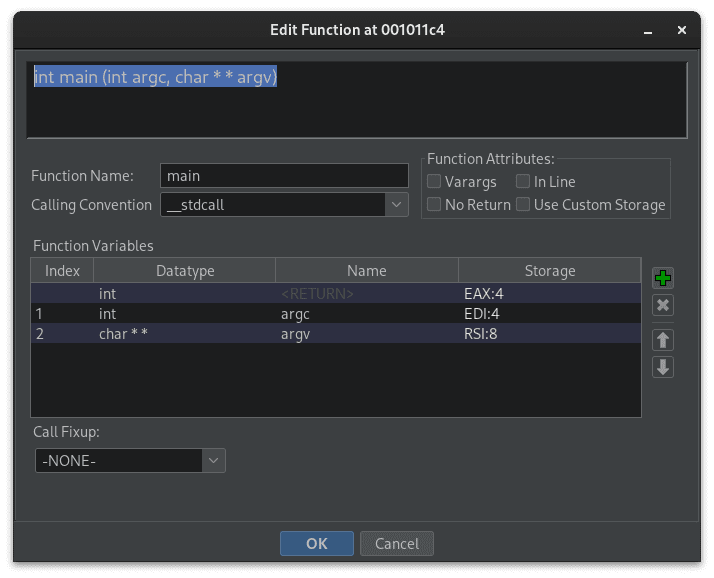The image size is (714, 578).
Task: Minimize the Edit Function dialog
Action: click(x=648, y=31)
